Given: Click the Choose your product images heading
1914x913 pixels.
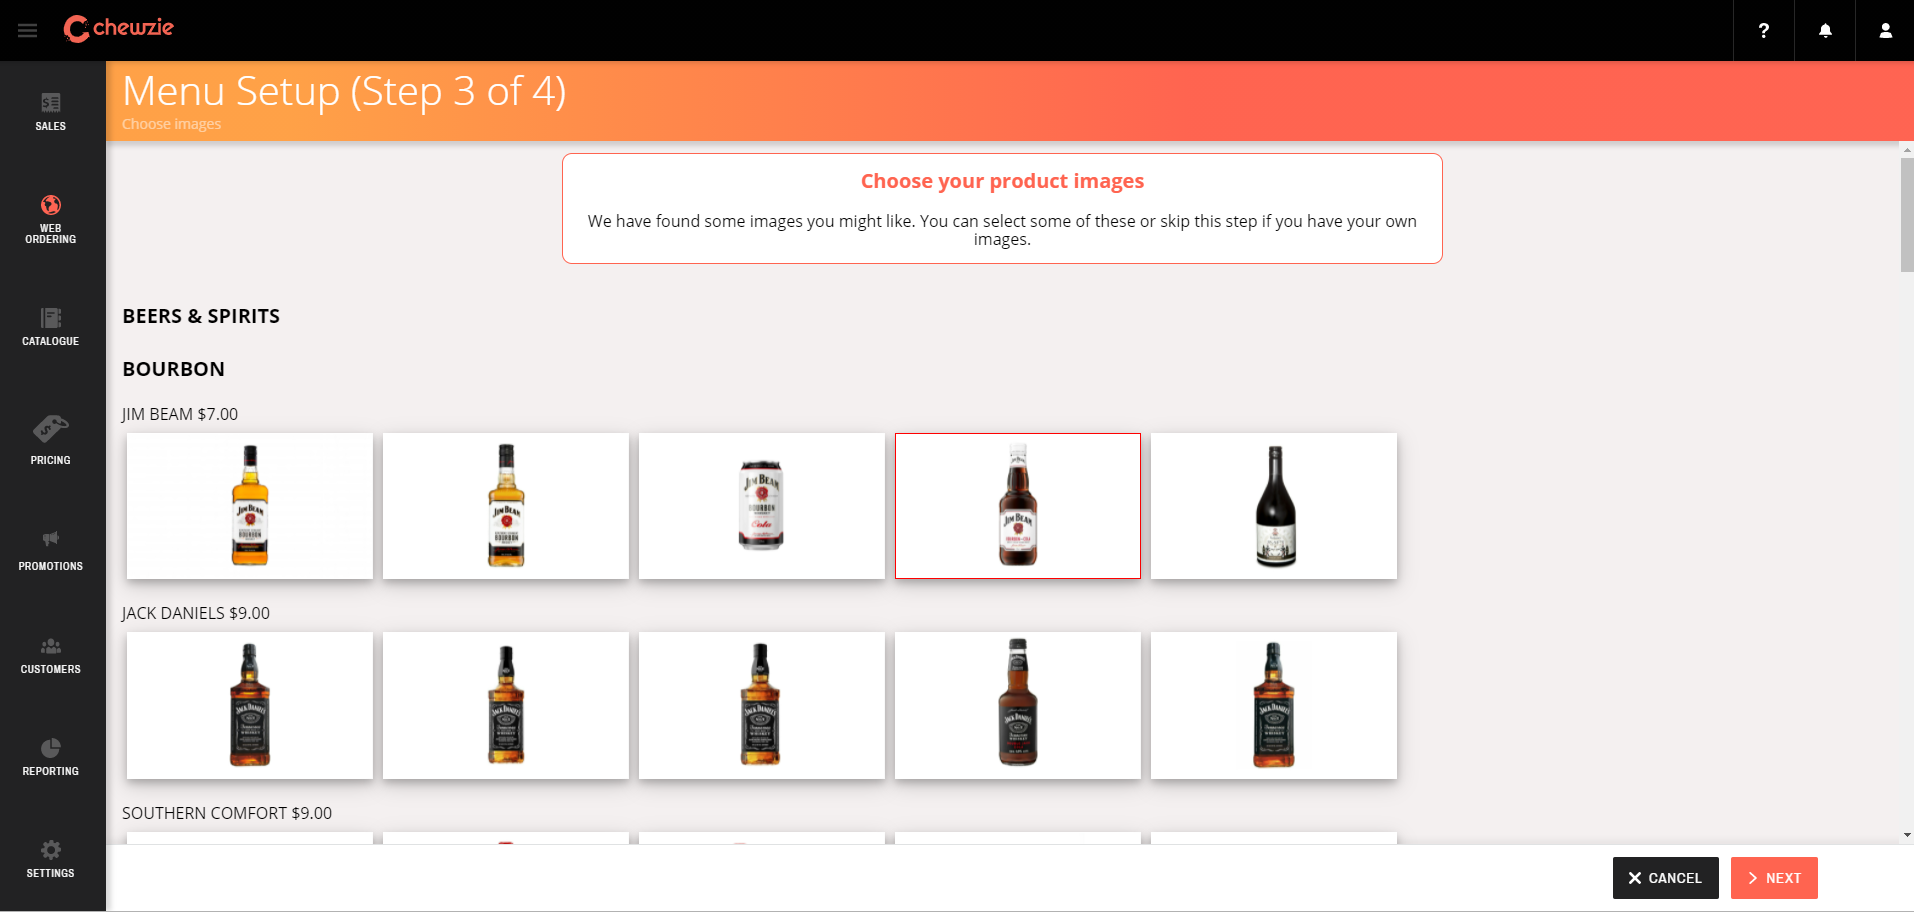Looking at the screenshot, I should 1002,181.
